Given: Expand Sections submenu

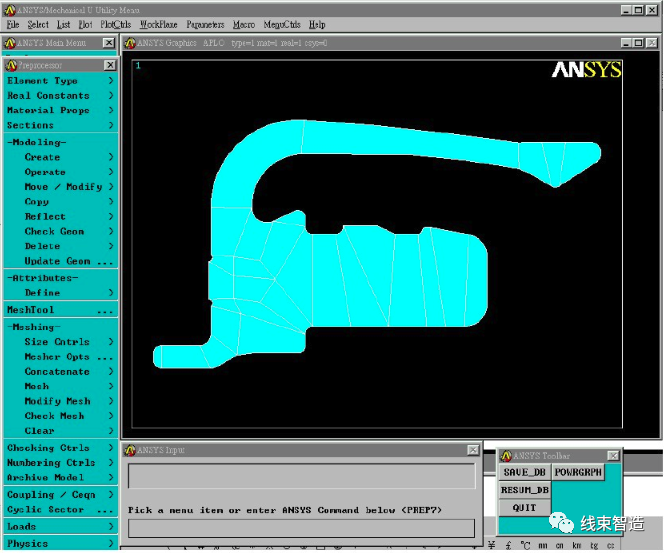Looking at the screenshot, I should [x=60, y=125].
